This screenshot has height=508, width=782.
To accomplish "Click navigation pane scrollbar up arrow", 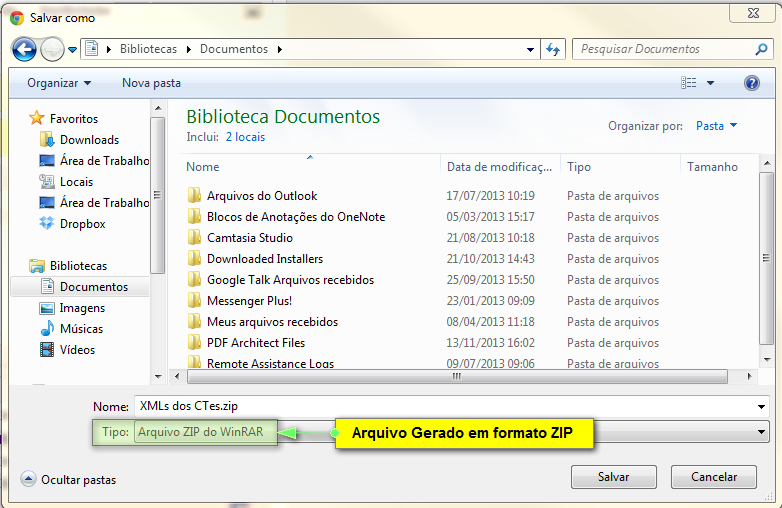I will tap(158, 108).
